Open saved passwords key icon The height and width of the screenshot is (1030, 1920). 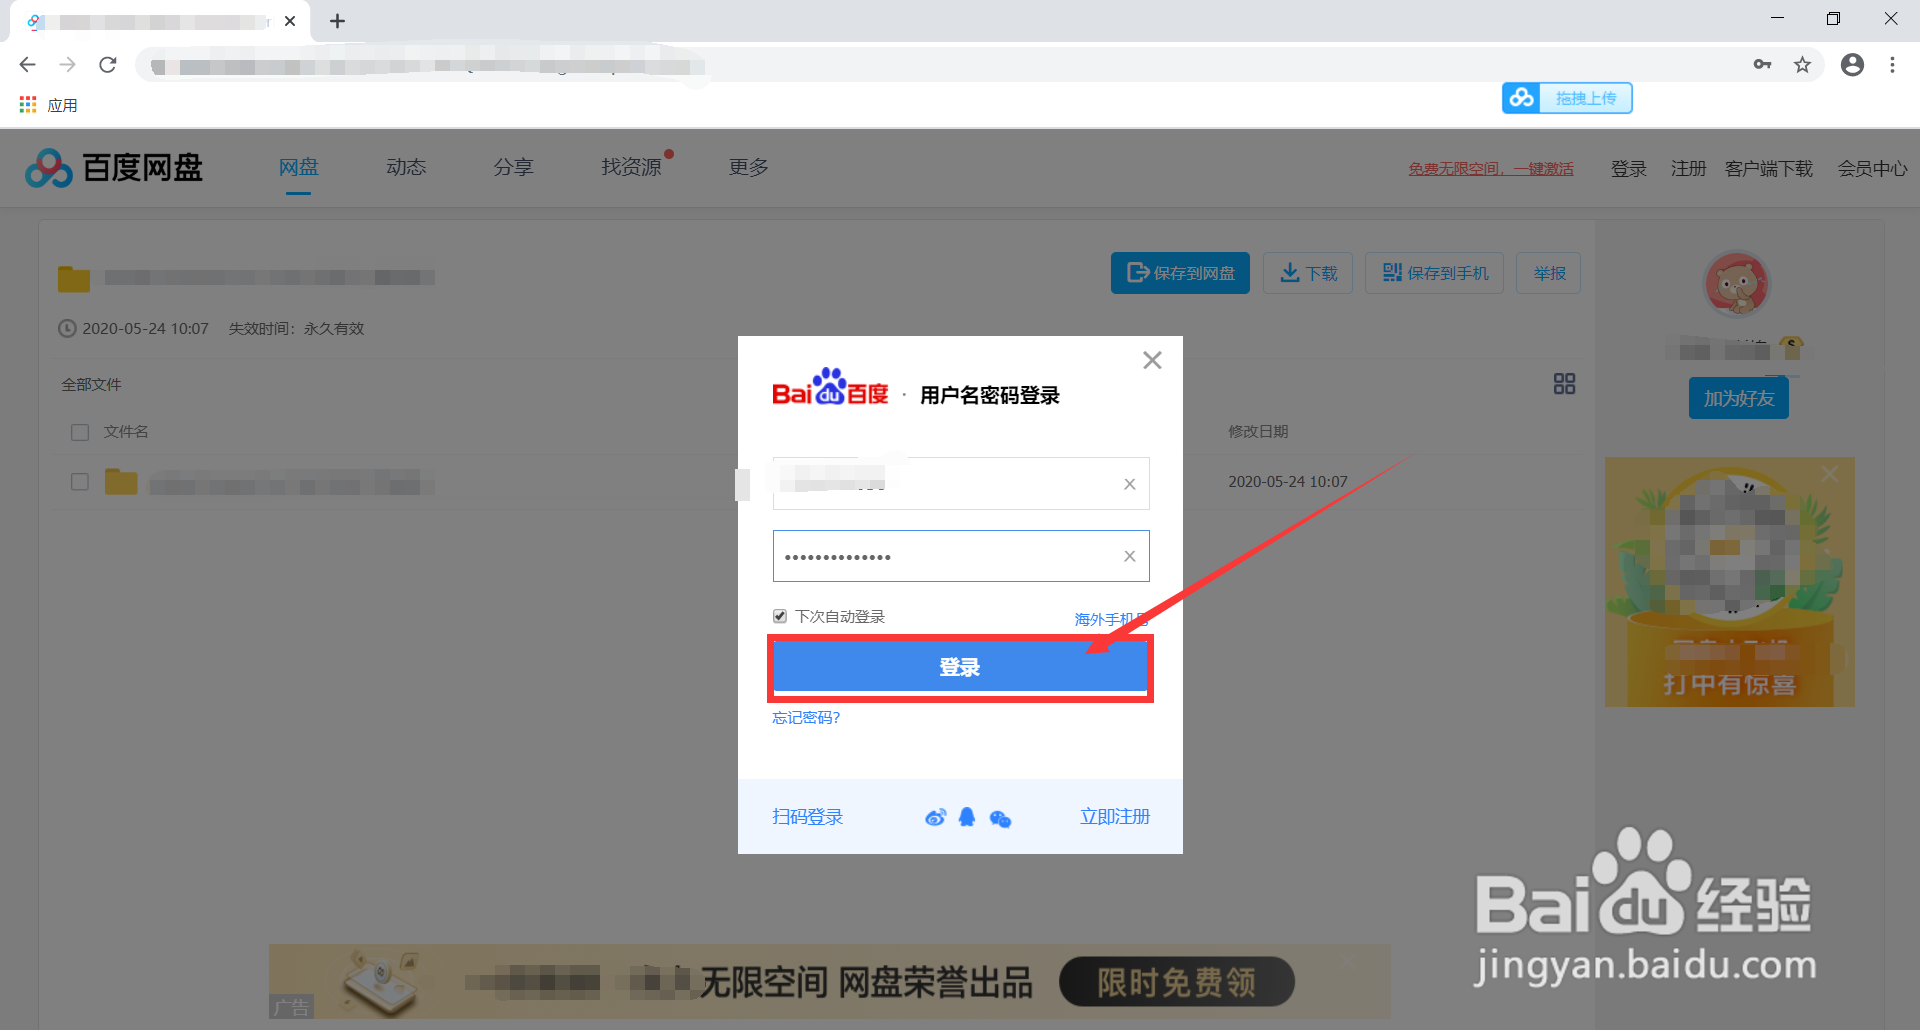[1762, 65]
